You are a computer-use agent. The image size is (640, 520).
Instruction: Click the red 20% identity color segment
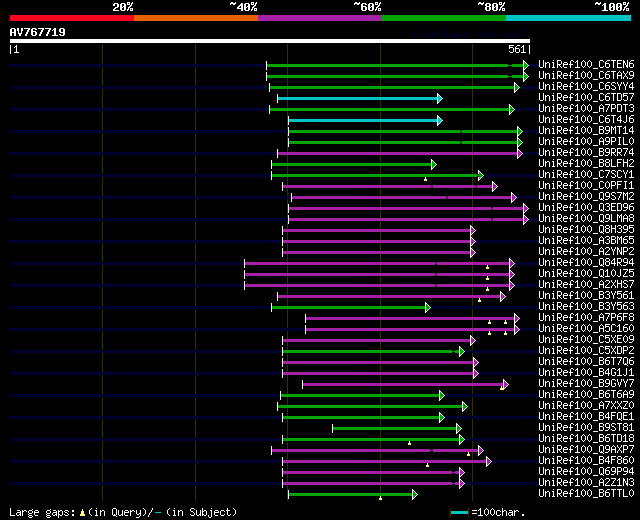[x=72, y=18]
